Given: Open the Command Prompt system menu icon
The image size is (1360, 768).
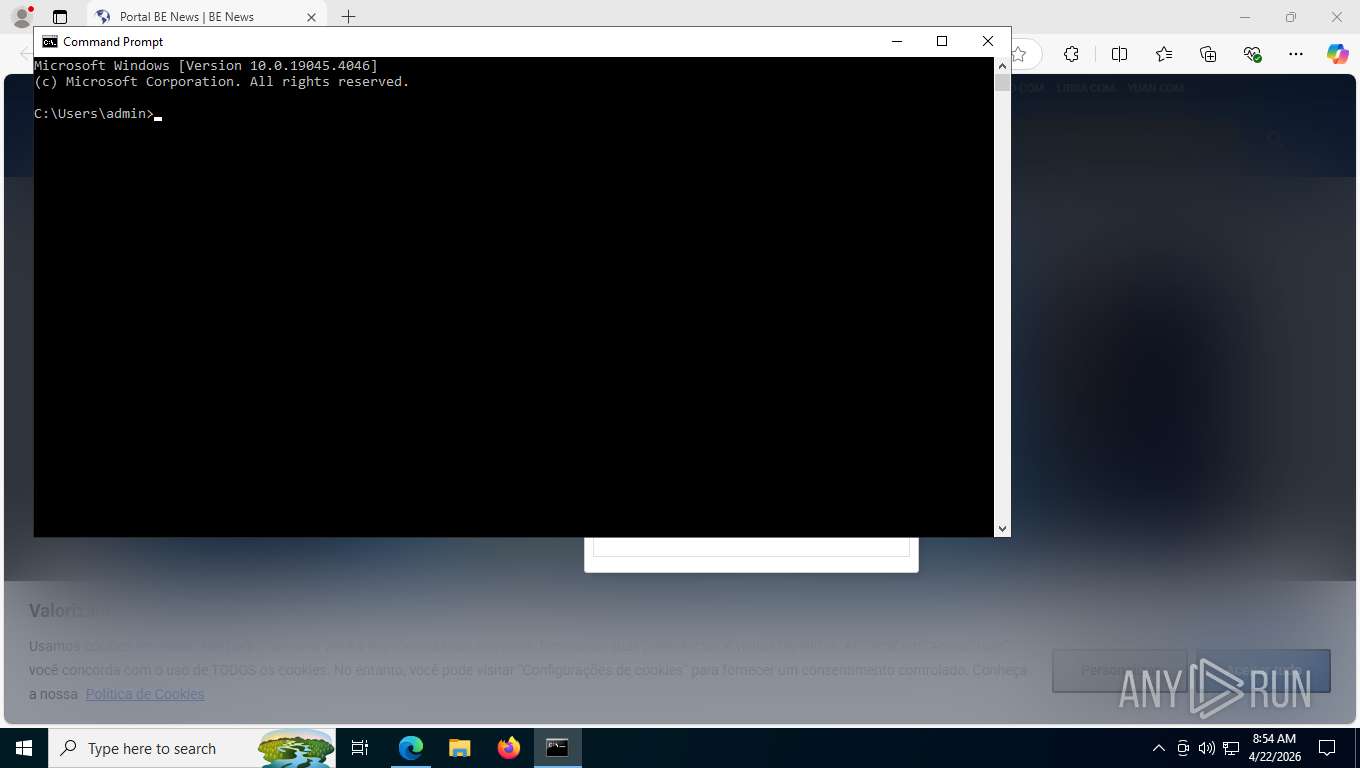Looking at the screenshot, I should [x=49, y=41].
